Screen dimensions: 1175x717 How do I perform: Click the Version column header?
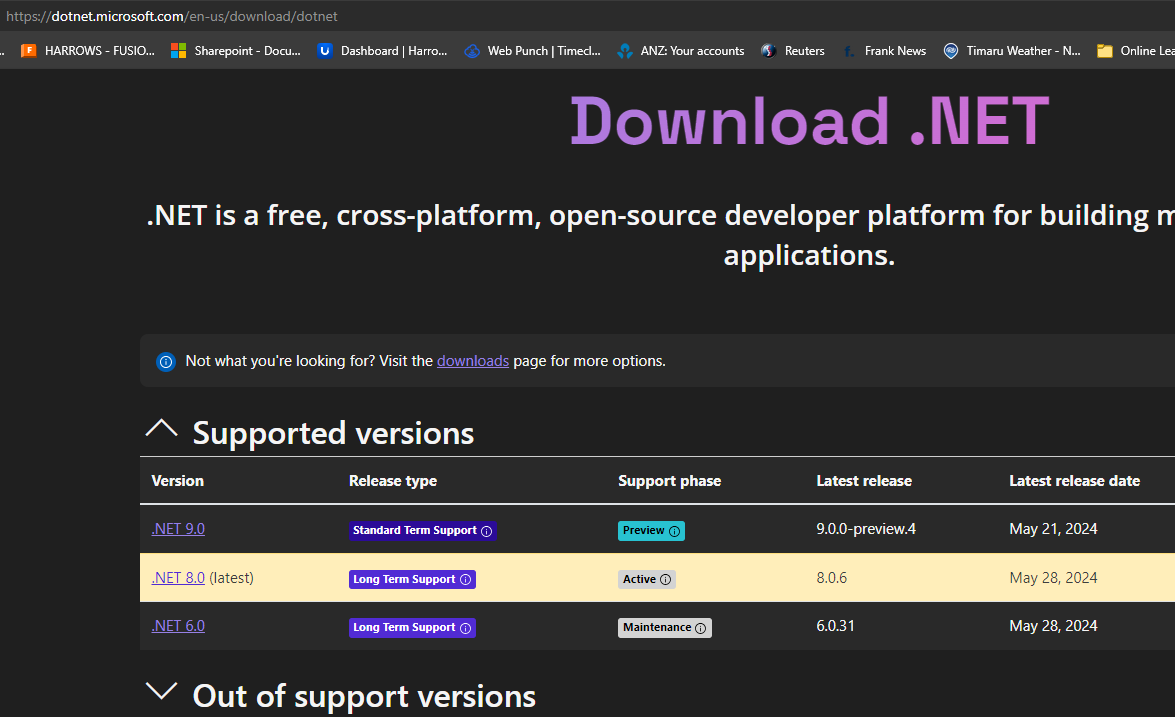coord(178,481)
